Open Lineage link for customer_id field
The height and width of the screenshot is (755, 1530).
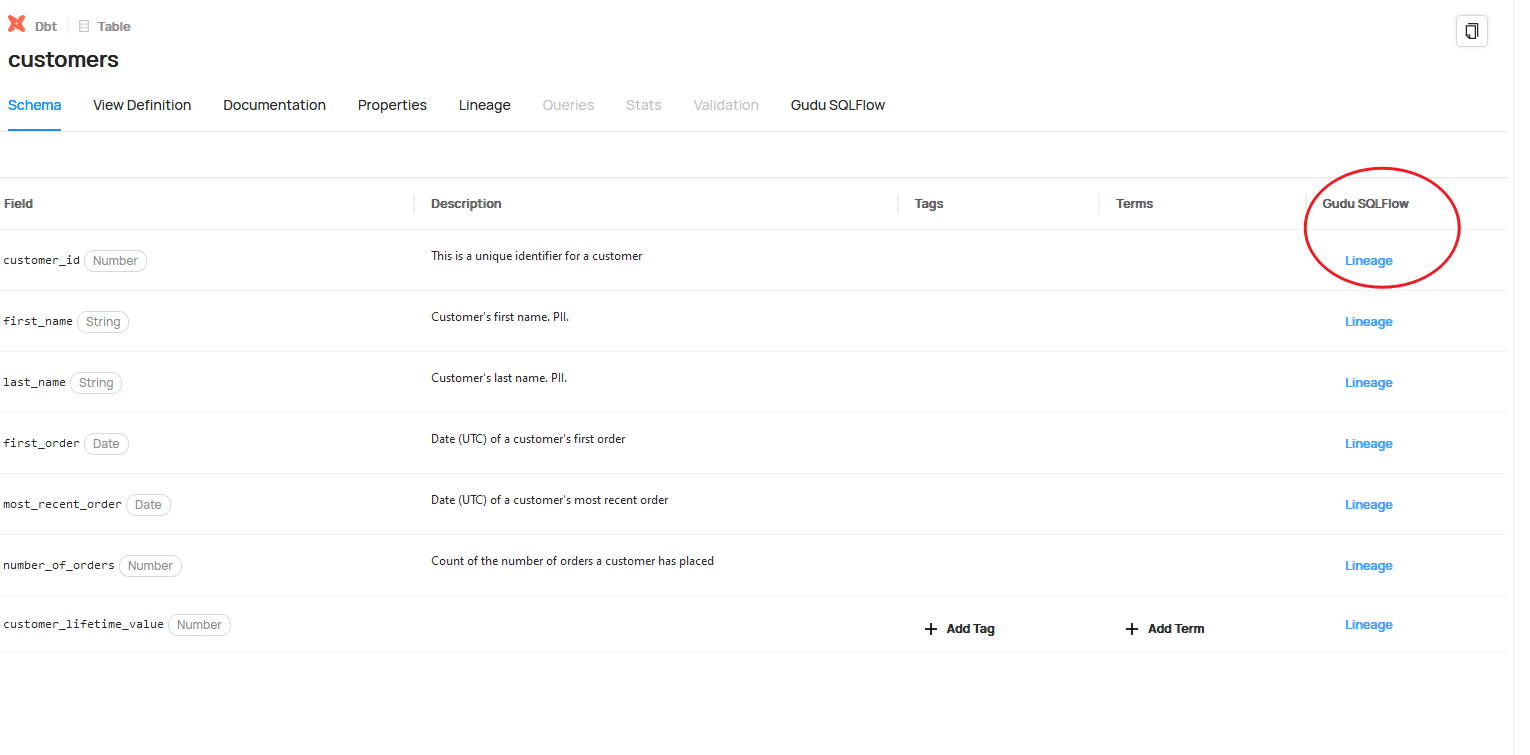pos(1368,260)
